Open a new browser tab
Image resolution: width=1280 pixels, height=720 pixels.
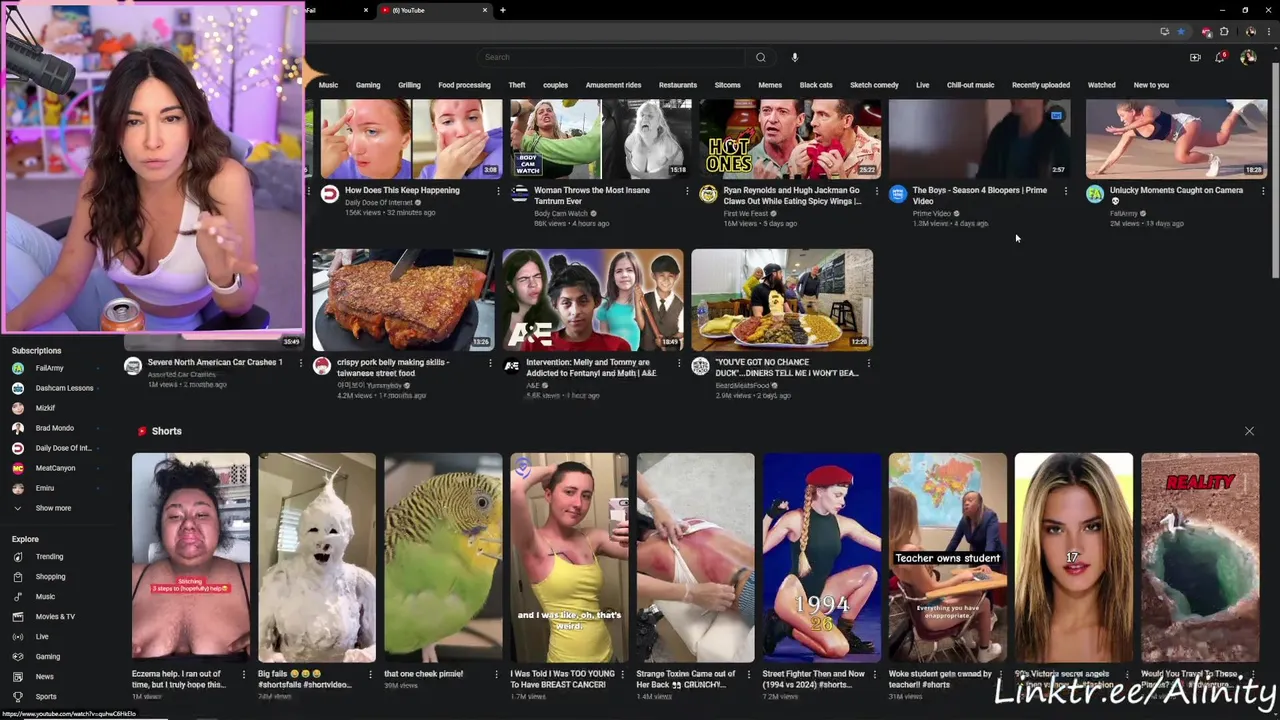[x=503, y=10]
